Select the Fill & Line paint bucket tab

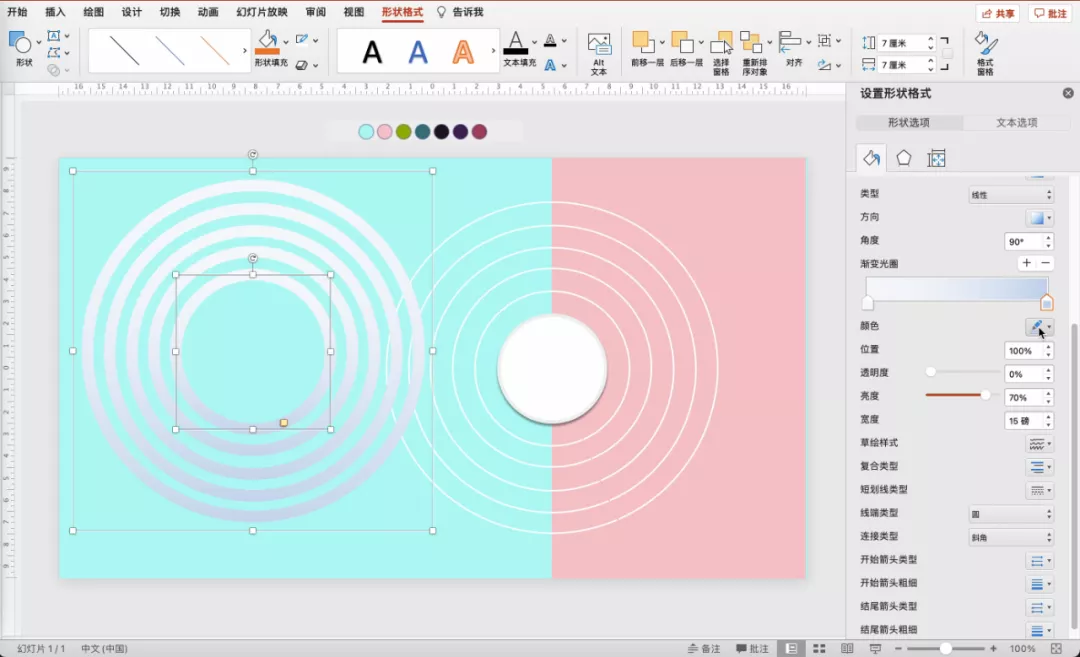point(871,158)
